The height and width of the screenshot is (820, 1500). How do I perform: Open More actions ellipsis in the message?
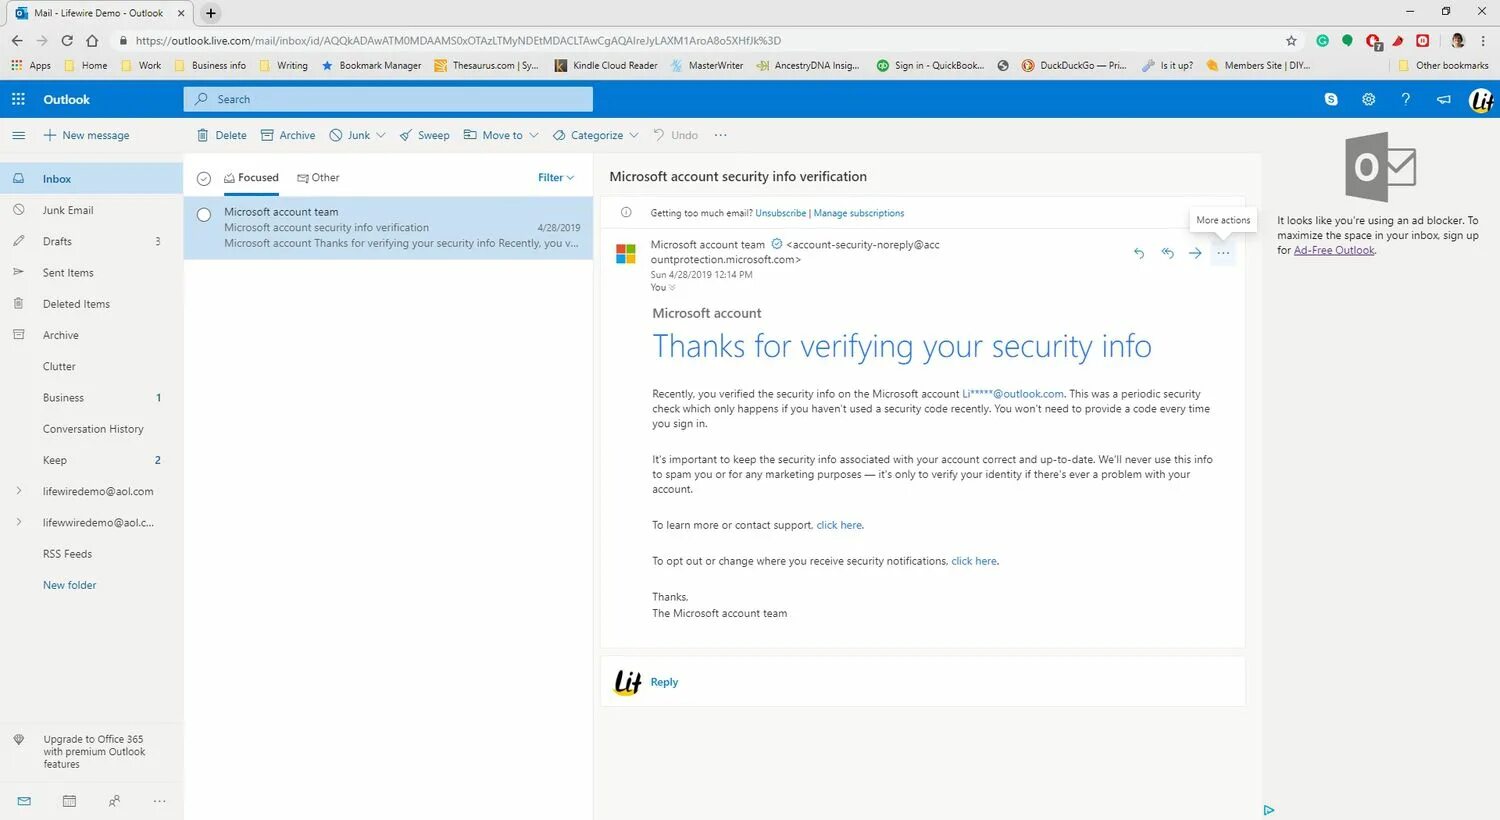coord(1223,253)
